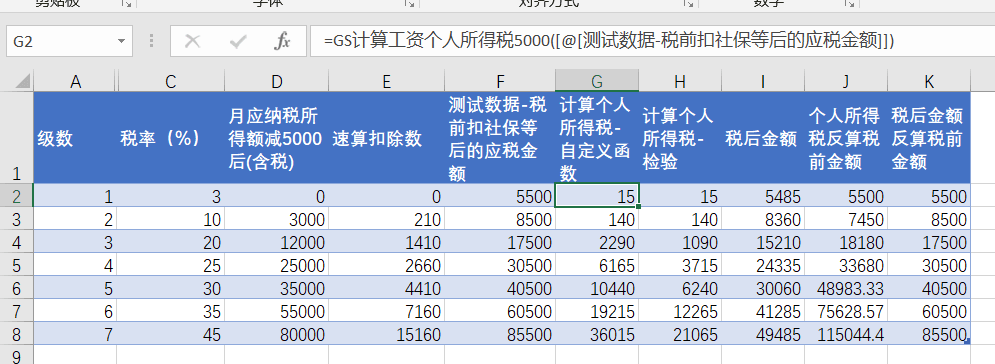Click the Enter checkmark icon in formula bar
Image resolution: width=995 pixels, height=364 pixels.
pos(238,42)
